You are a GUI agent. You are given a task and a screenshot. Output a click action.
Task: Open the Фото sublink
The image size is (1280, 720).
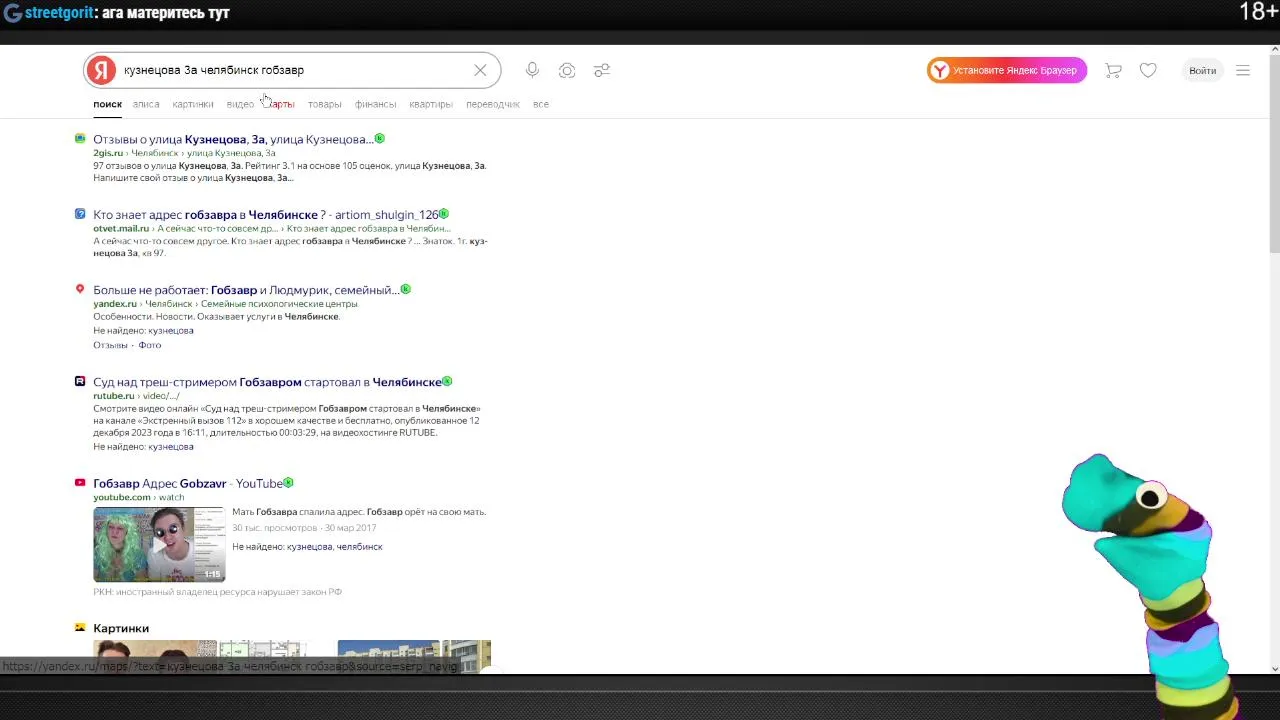149,345
